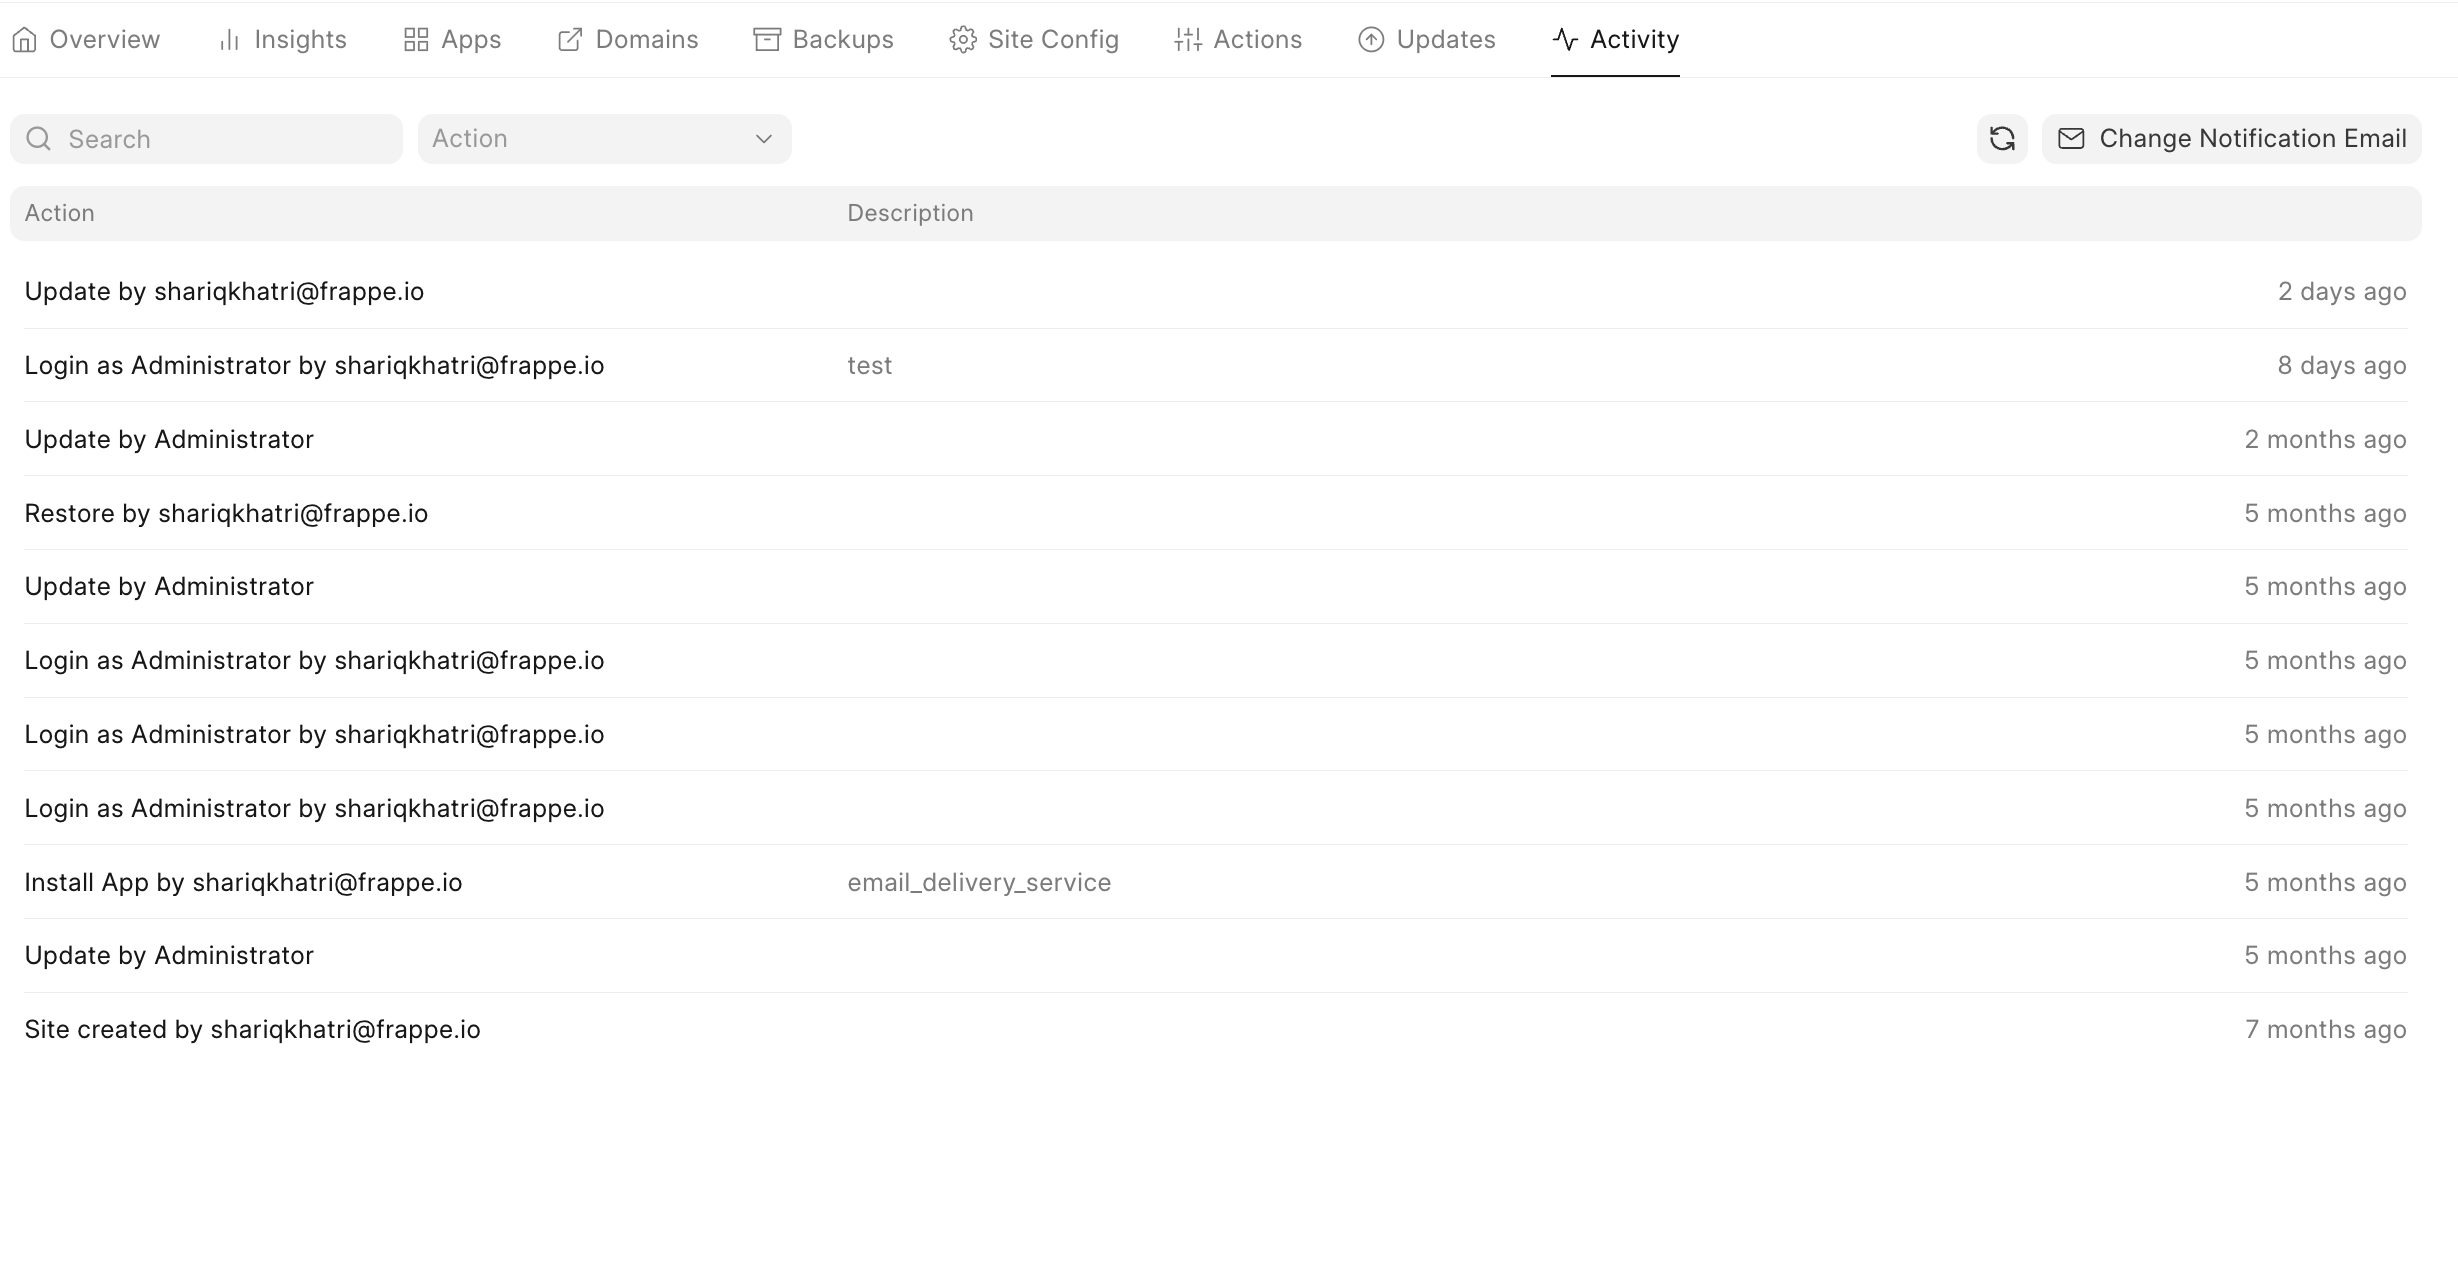This screenshot has width=2458, height=1272.
Task: Click the Insights bar chart icon
Action: [229, 40]
